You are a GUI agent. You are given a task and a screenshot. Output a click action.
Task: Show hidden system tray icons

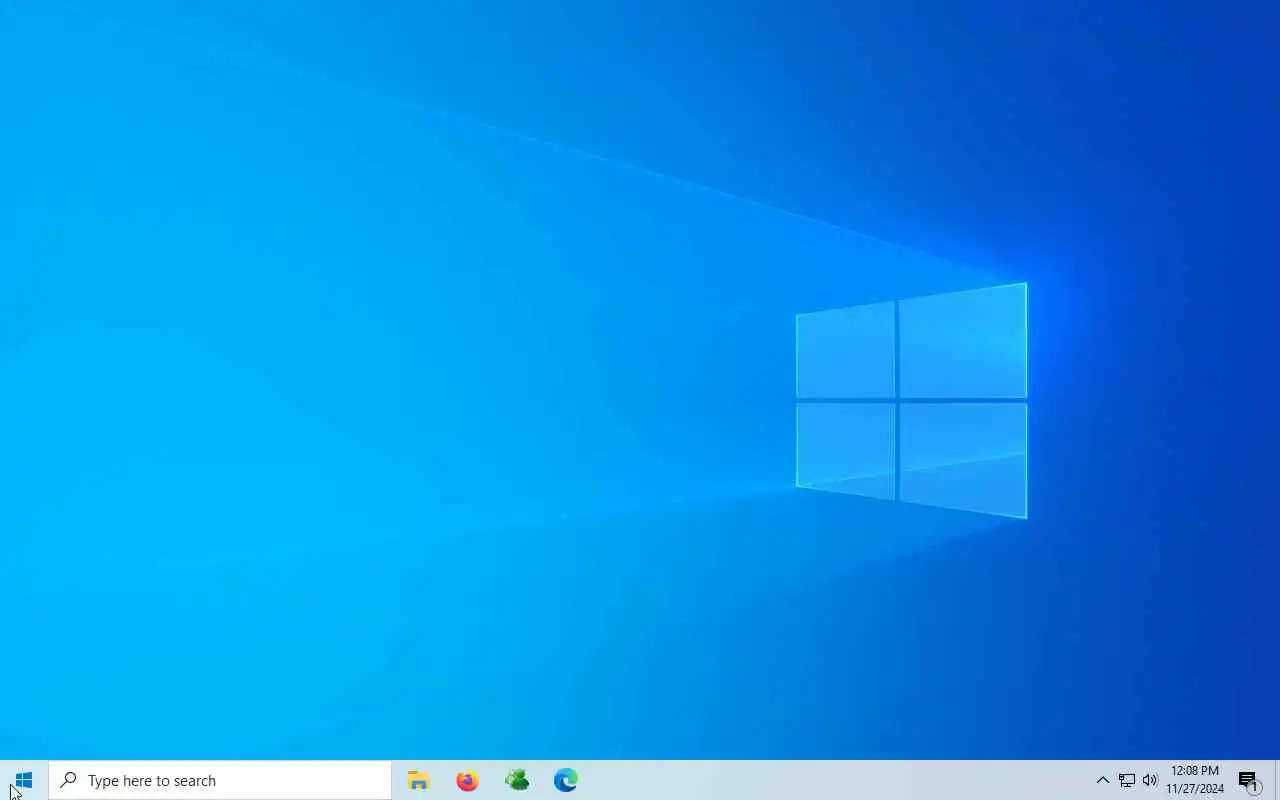1102,780
